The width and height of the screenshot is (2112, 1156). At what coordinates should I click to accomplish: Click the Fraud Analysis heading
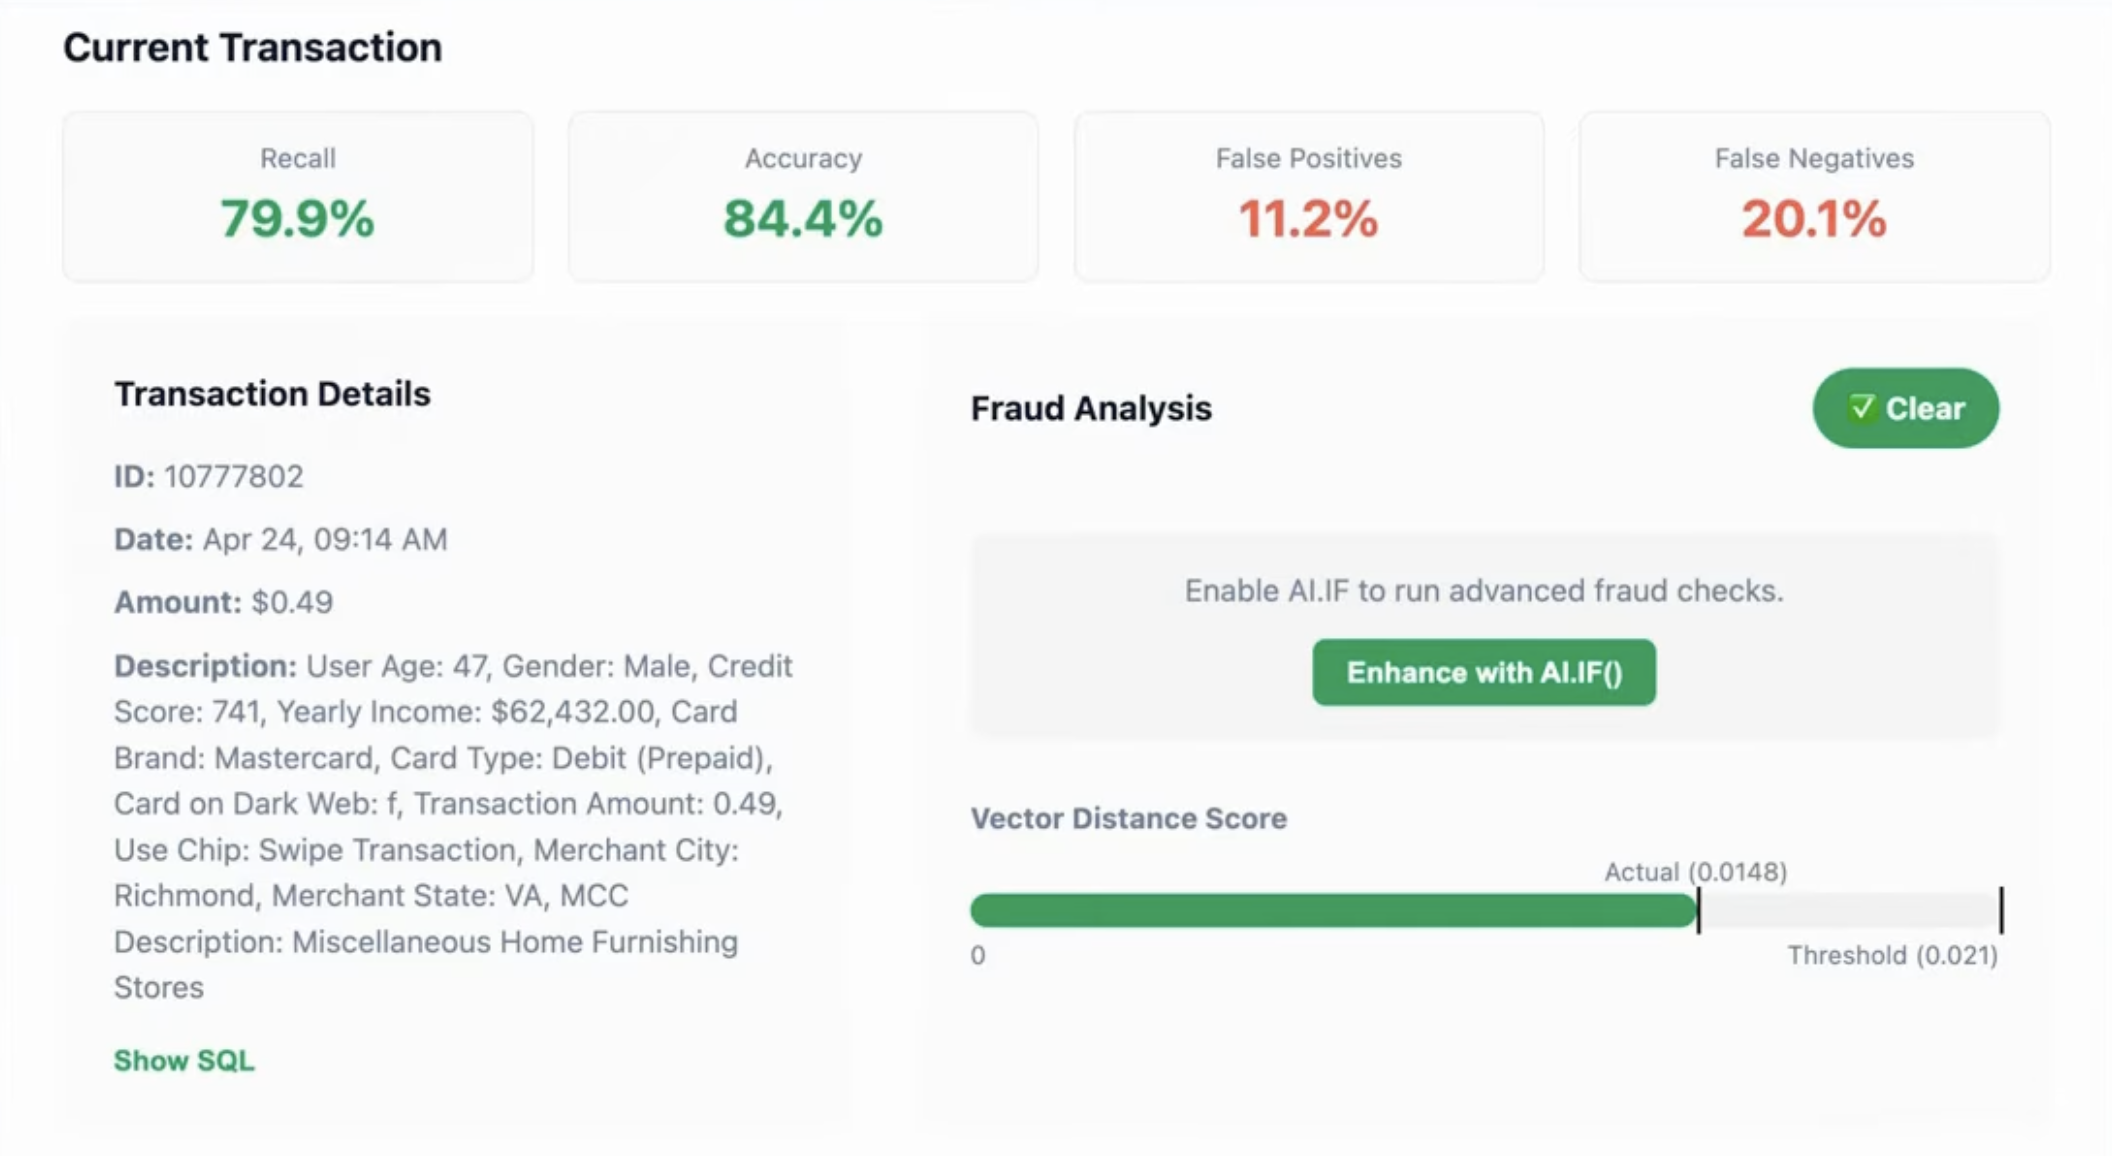click(1091, 408)
